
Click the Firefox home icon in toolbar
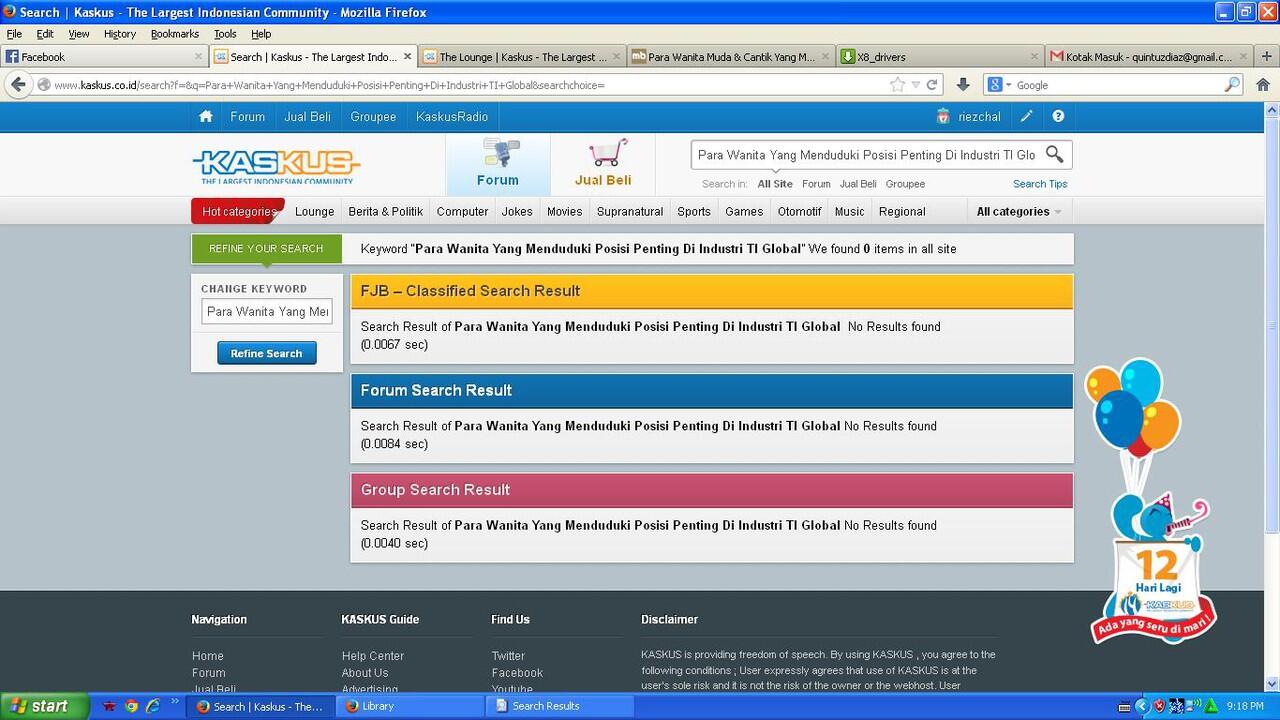point(1263,85)
